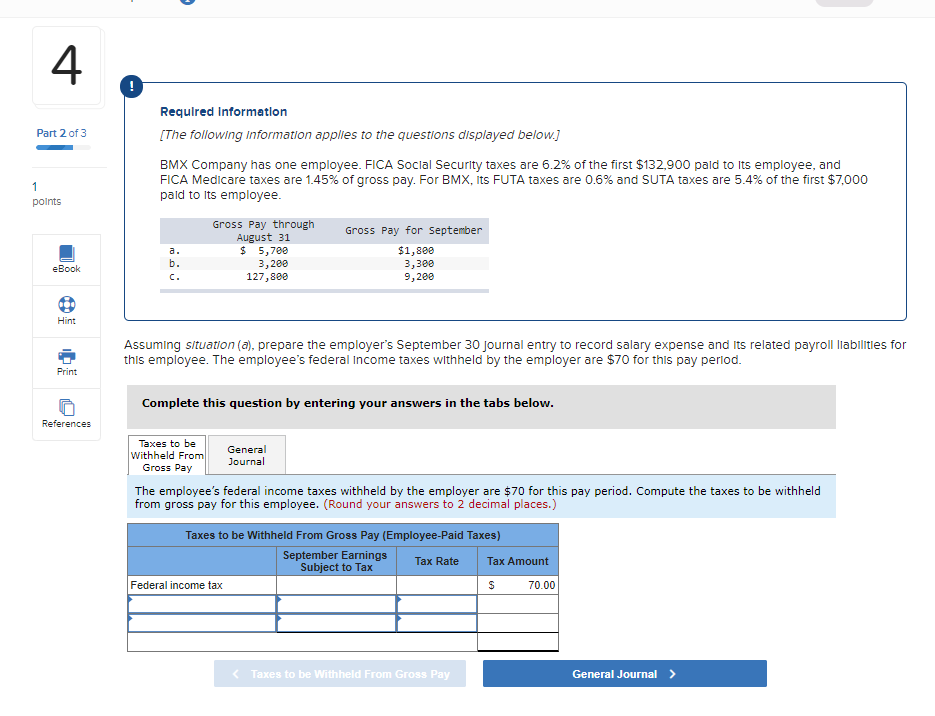
Task: Click the disabled previous Taxes to be Withheld button
Action: [340, 674]
